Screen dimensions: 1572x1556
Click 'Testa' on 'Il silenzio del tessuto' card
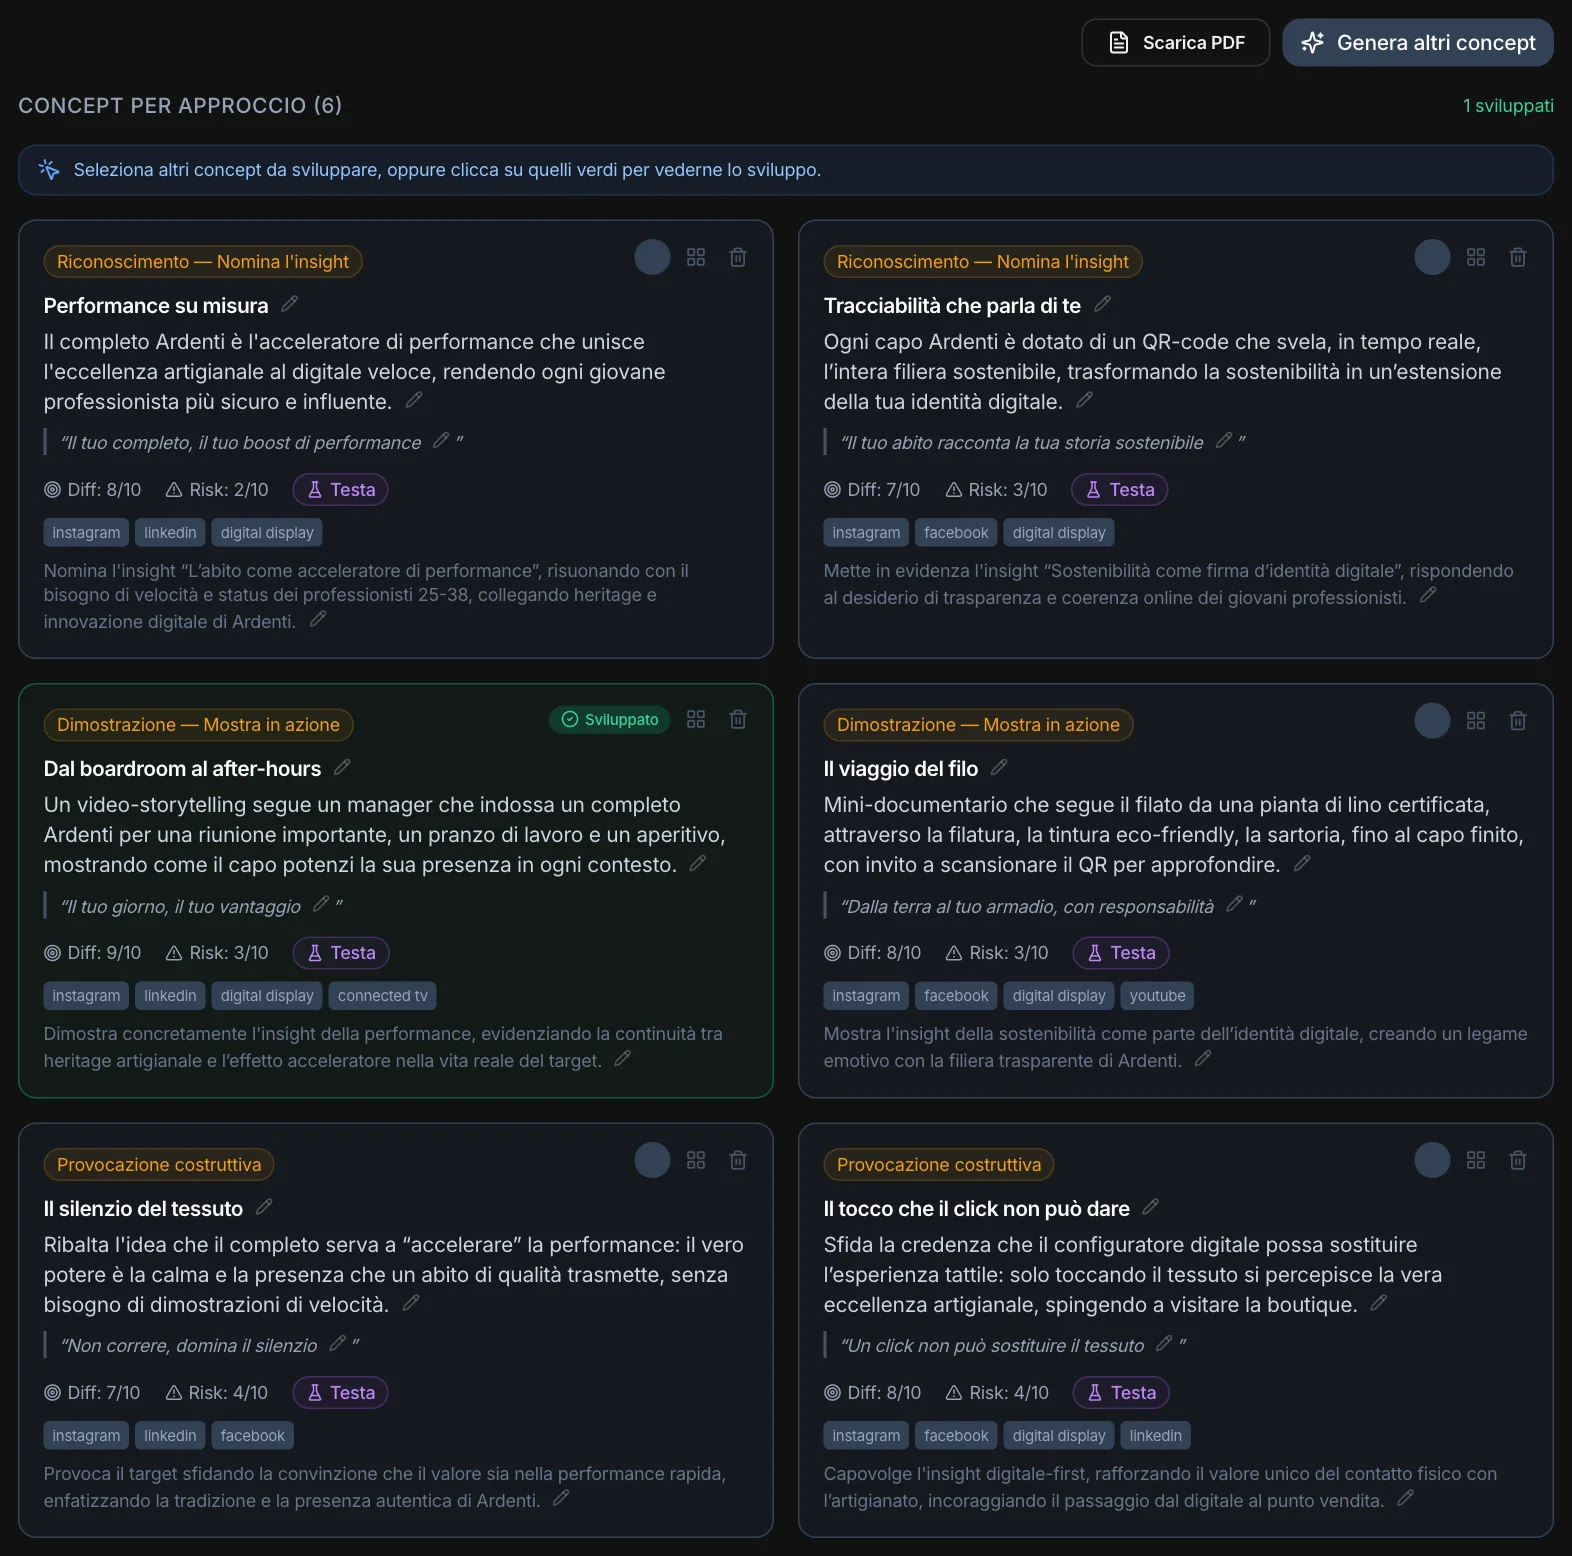pos(341,1393)
